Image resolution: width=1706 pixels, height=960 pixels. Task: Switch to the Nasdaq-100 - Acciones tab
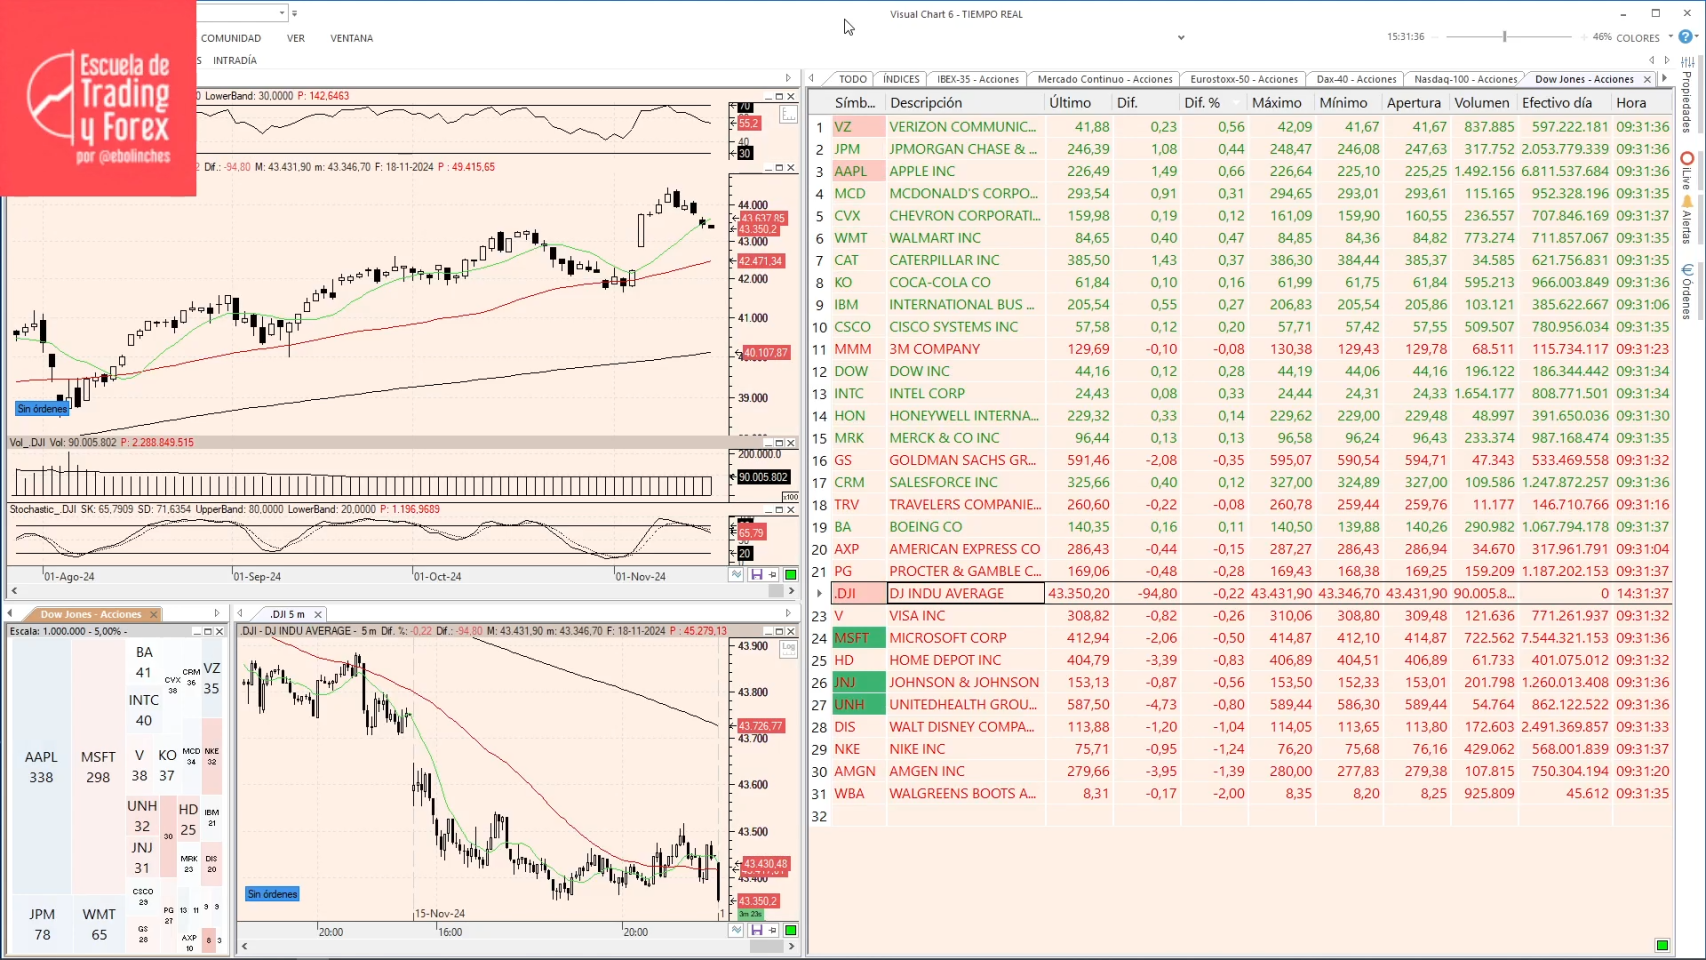1465,79
